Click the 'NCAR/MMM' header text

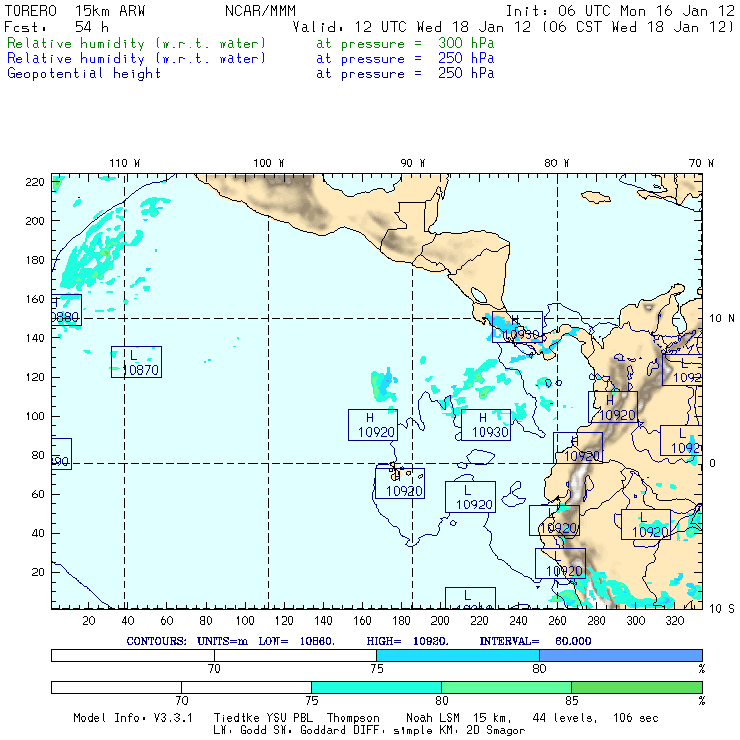coord(260,11)
